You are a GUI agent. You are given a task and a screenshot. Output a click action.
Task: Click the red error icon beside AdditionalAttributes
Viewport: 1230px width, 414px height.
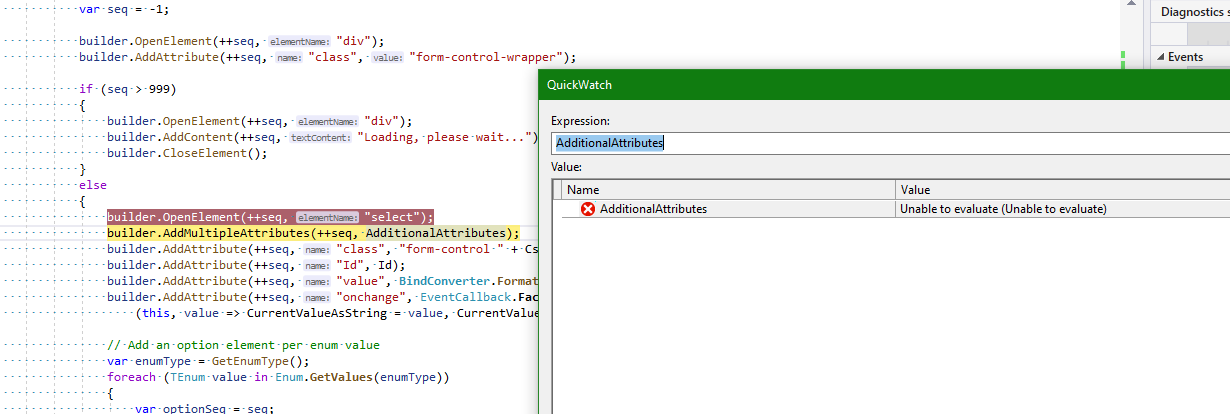[588, 209]
